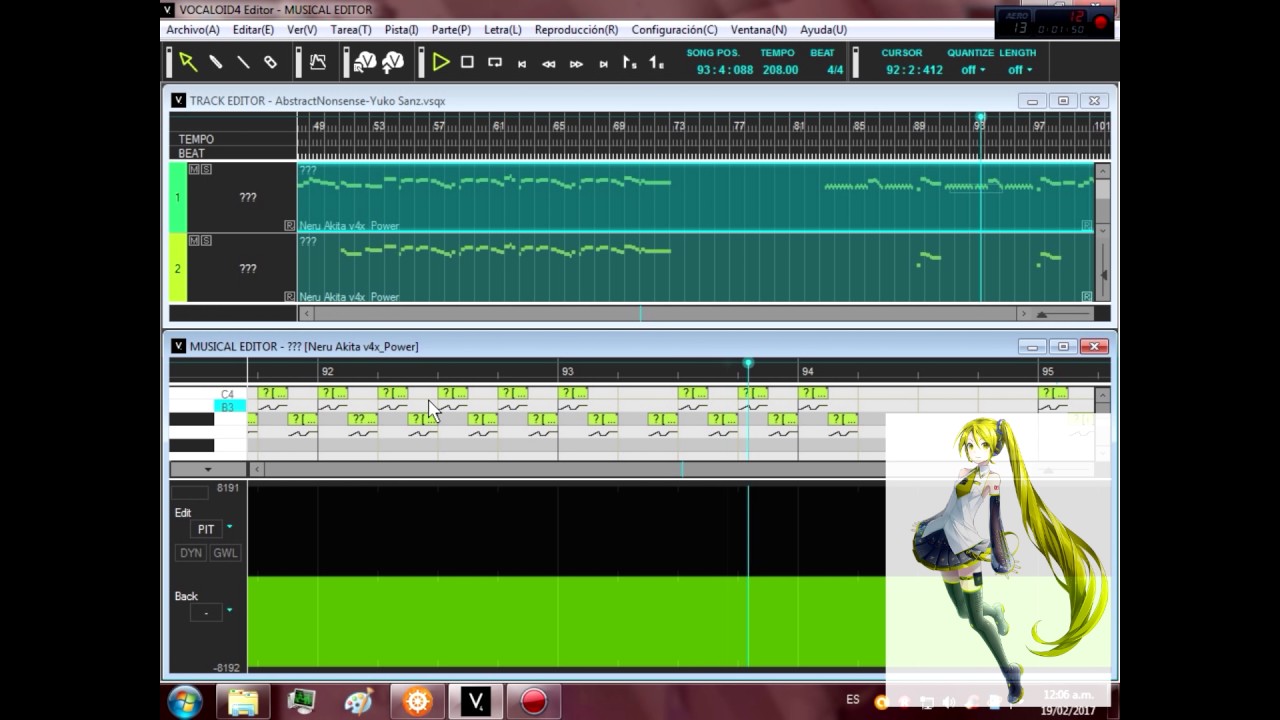
Task: Toggle the R button on track 1
Action: tap(289, 225)
